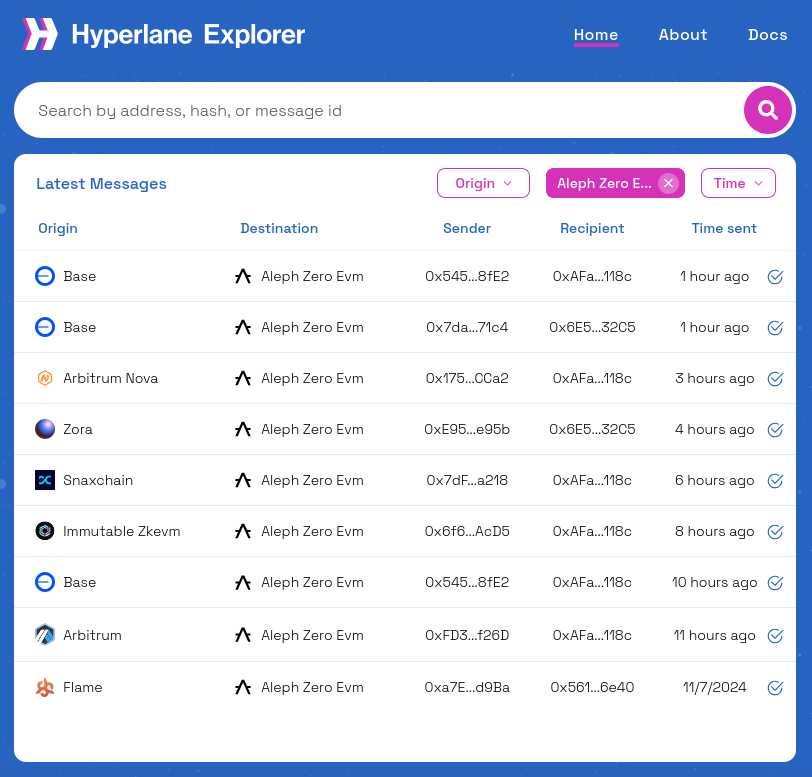Click the Flame origin label
This screenshot has width=812, height=777.
pos(83,688)
